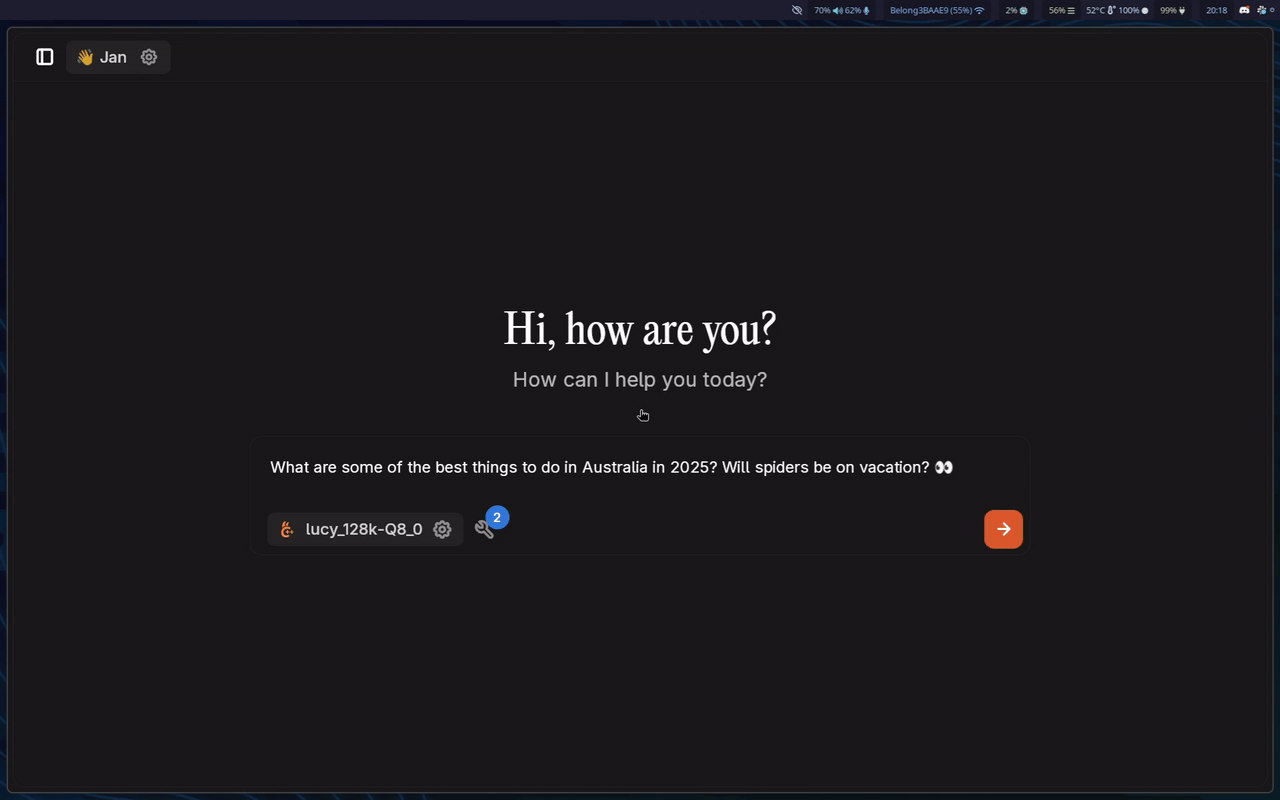The height and width of the screenshot is (800, 1280).
Task: Toggle the hidden icons eye in the tray
Action: [796, 10]
